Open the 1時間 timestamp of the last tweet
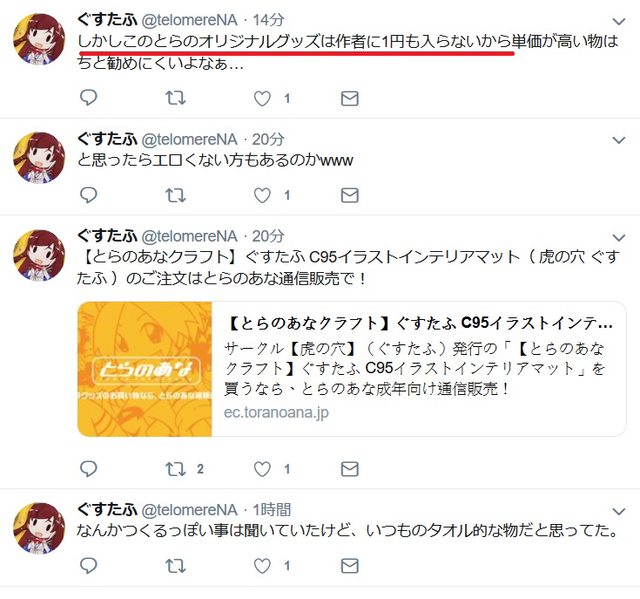Screen dimensions: 640x599 271,510
